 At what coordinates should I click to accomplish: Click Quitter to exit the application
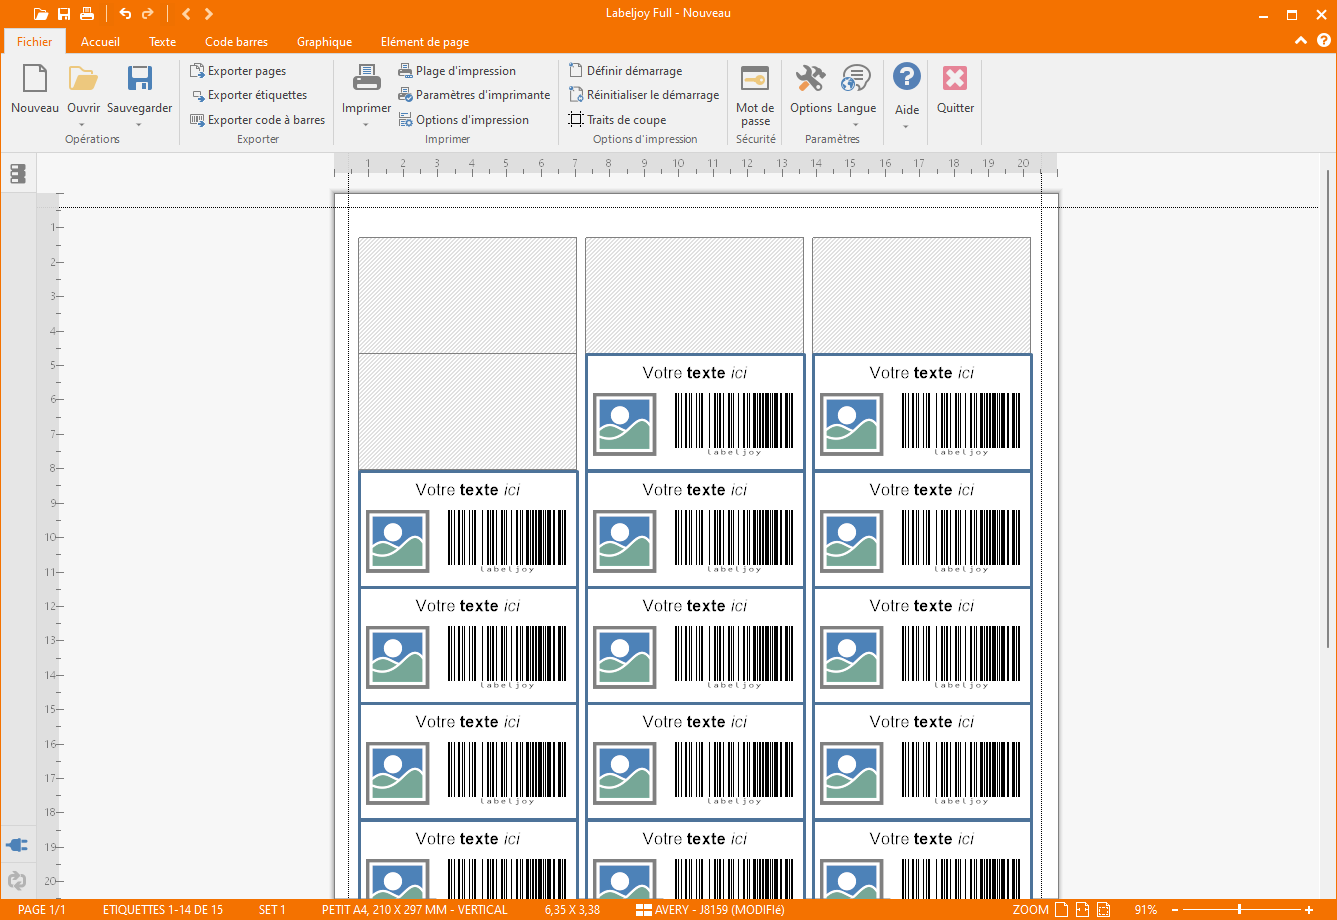955,90
